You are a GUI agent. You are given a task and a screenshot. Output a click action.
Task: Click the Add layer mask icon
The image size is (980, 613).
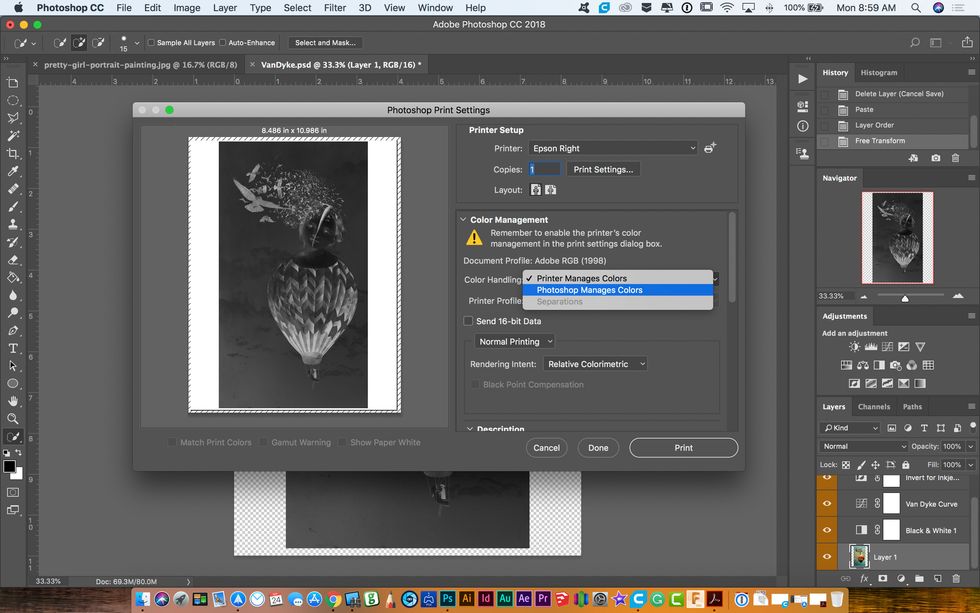point(883,578)
